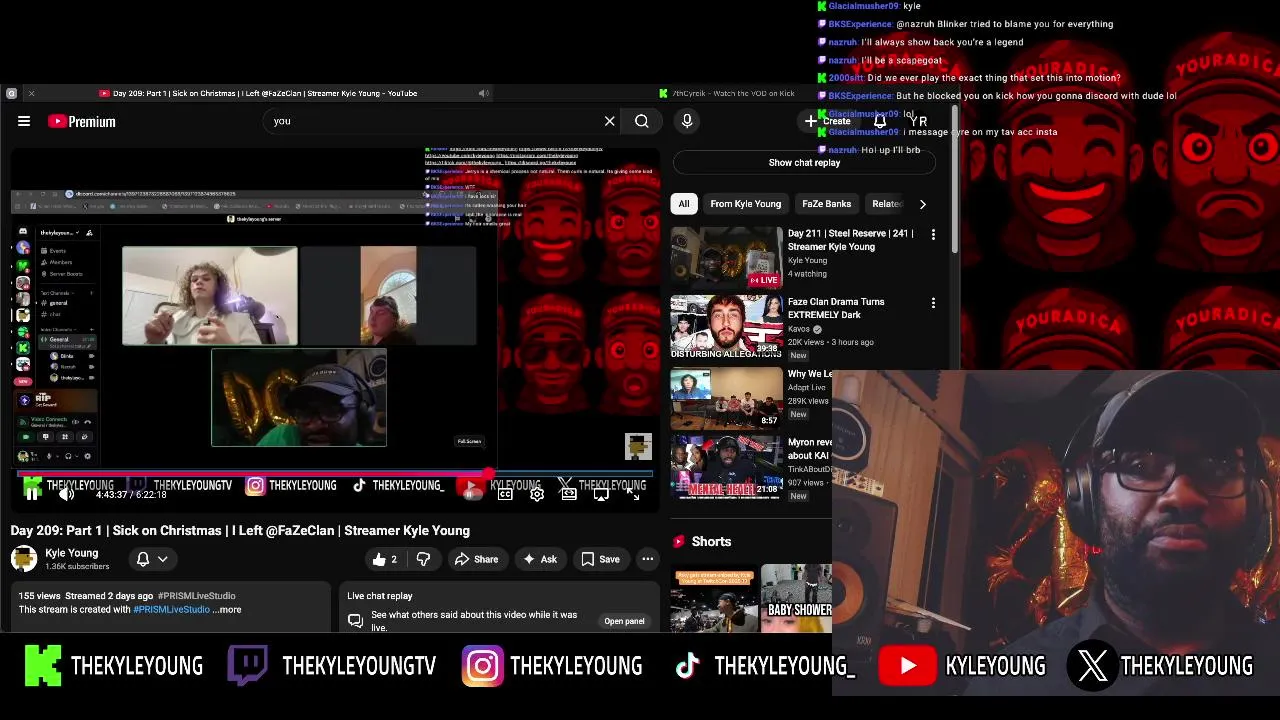Share this video
Screen dimensions: 1280x720
coord(476,559)
